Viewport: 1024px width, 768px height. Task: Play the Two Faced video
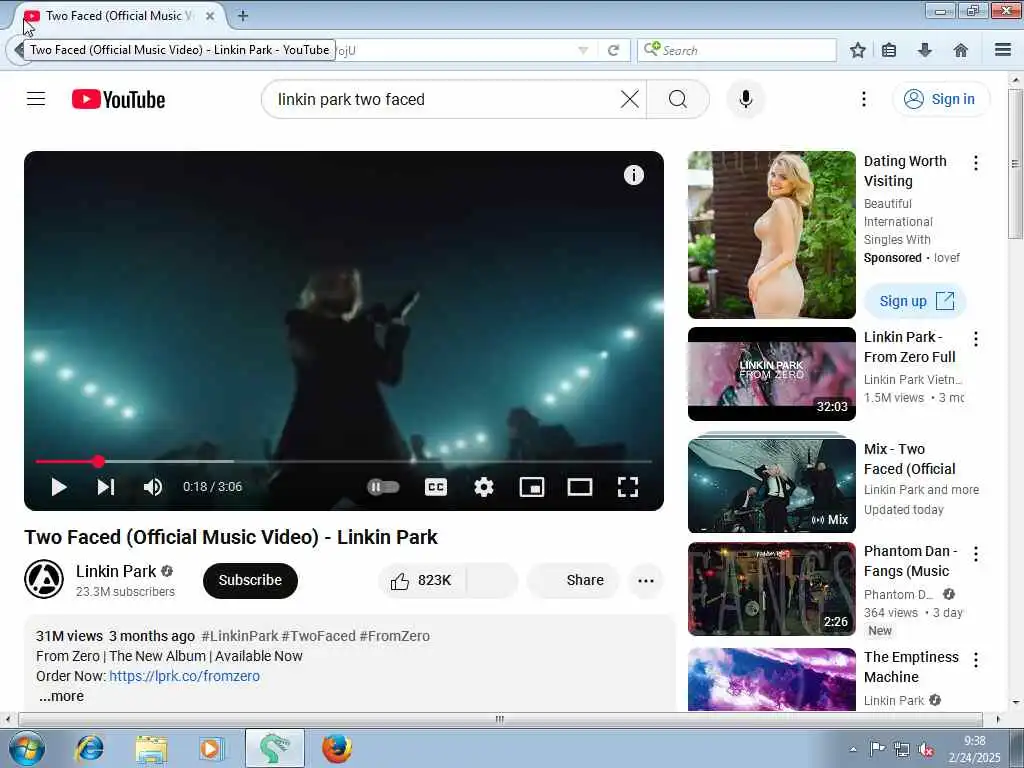pyautogui.click(x=59, y=487)
